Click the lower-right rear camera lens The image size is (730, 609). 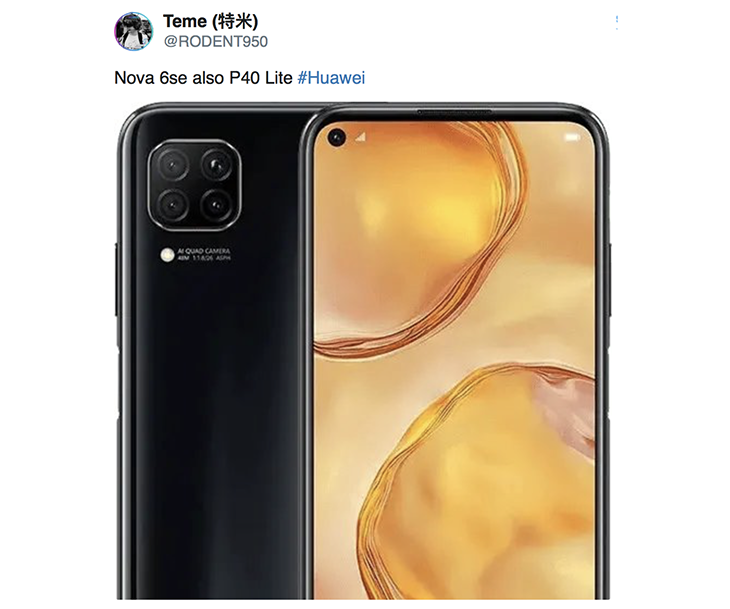click(216, 205)
